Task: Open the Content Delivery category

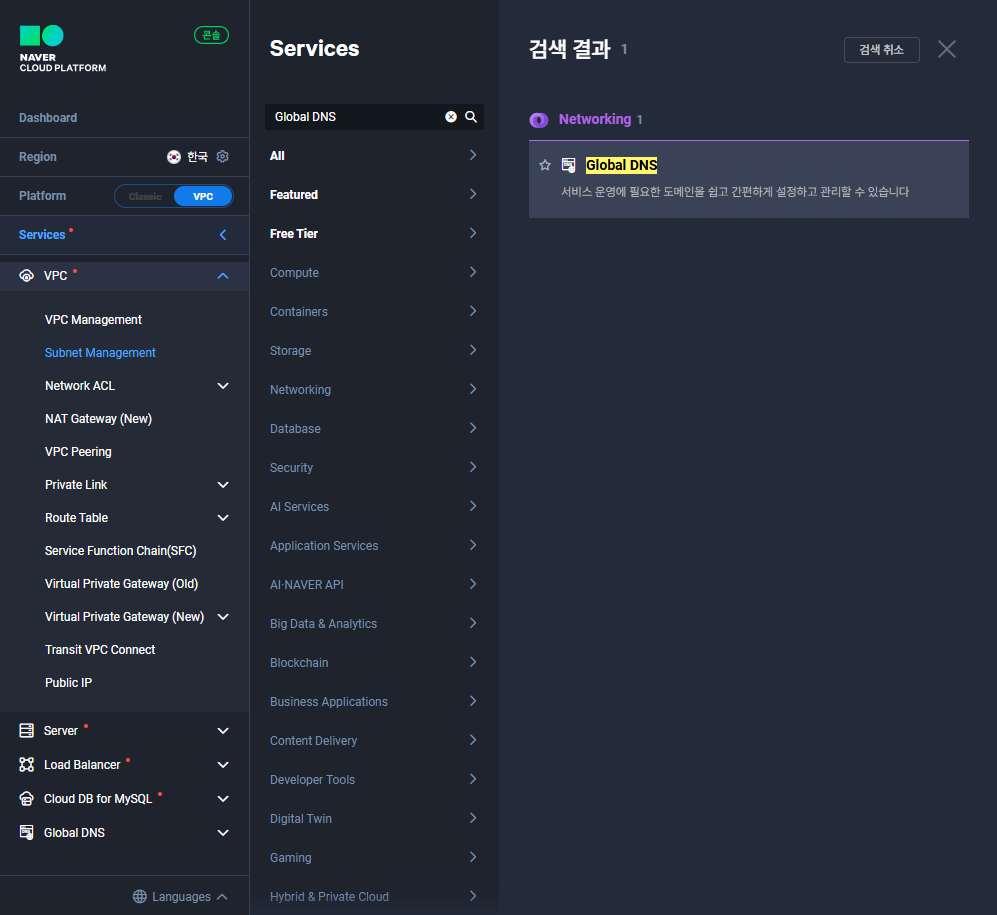Action: [x=374, y=741]
